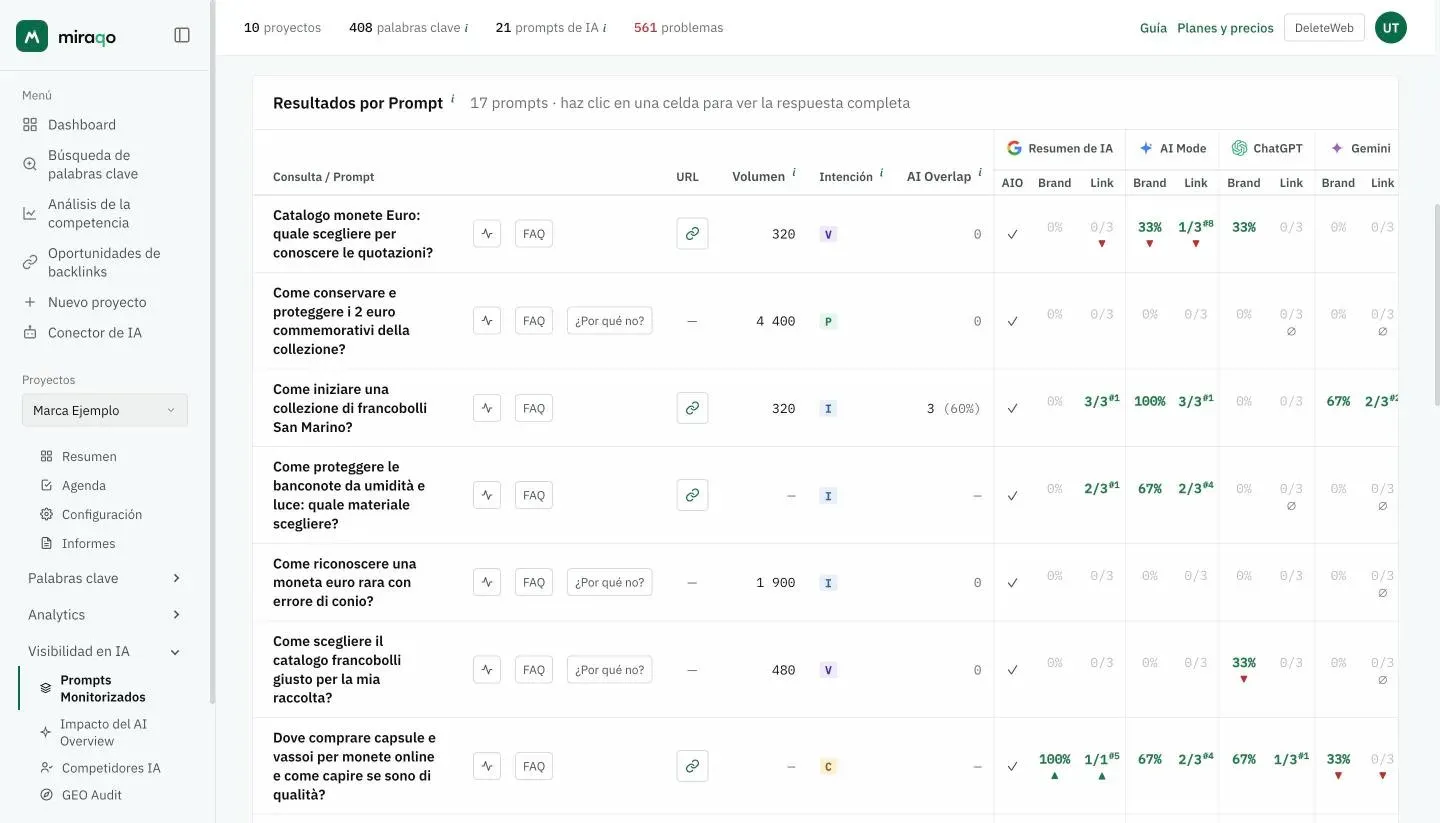Click the DeleteWeb button
1440x823 pixels.
(x=1324, y=28)
